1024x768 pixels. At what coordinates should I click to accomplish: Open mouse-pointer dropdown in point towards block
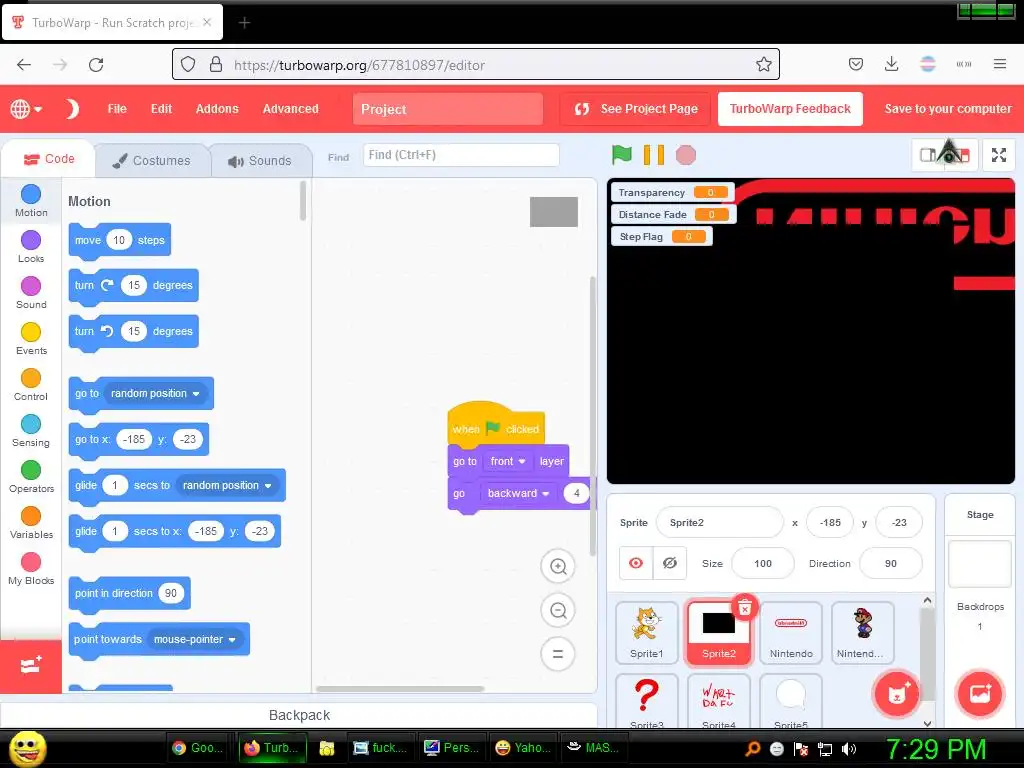[x=195, y=639]
